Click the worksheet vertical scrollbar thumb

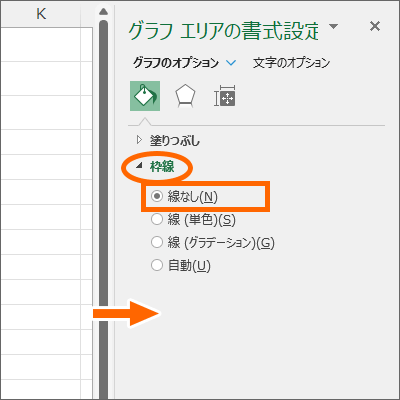(x=103, y=209)
